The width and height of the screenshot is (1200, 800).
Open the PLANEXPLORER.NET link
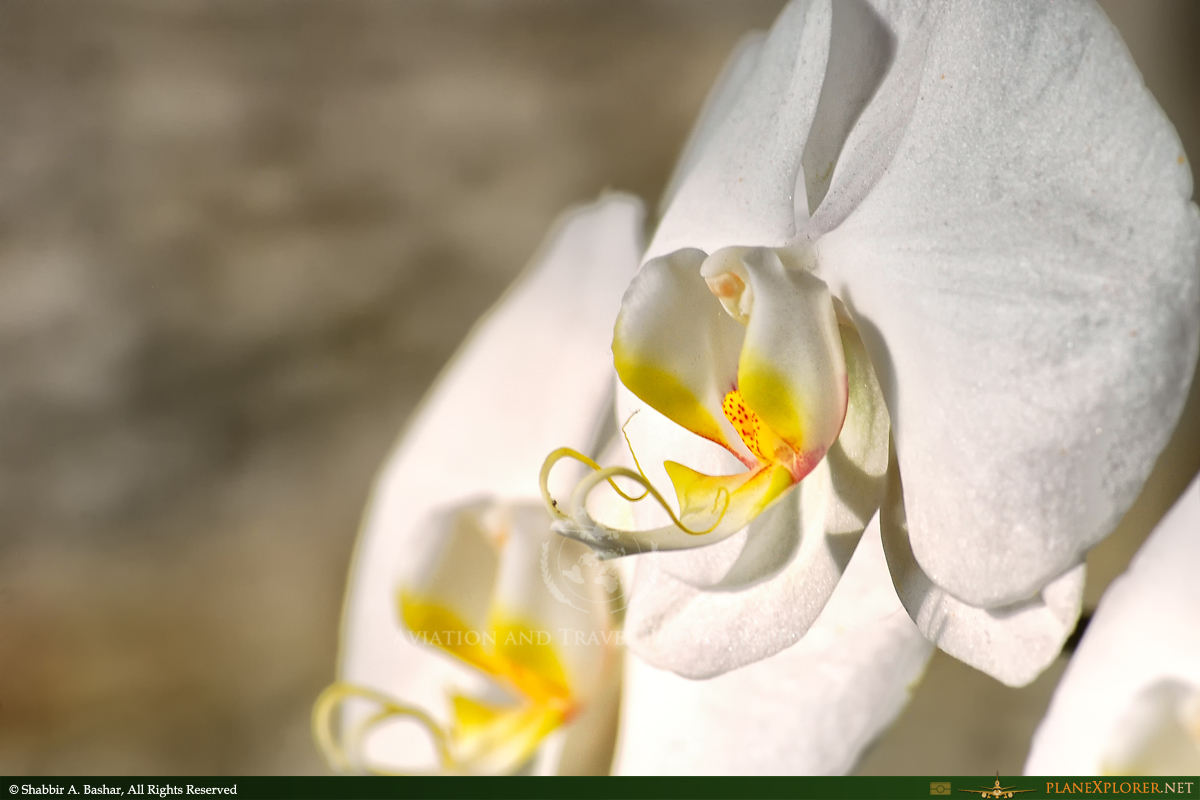[x=1119, y=788]
